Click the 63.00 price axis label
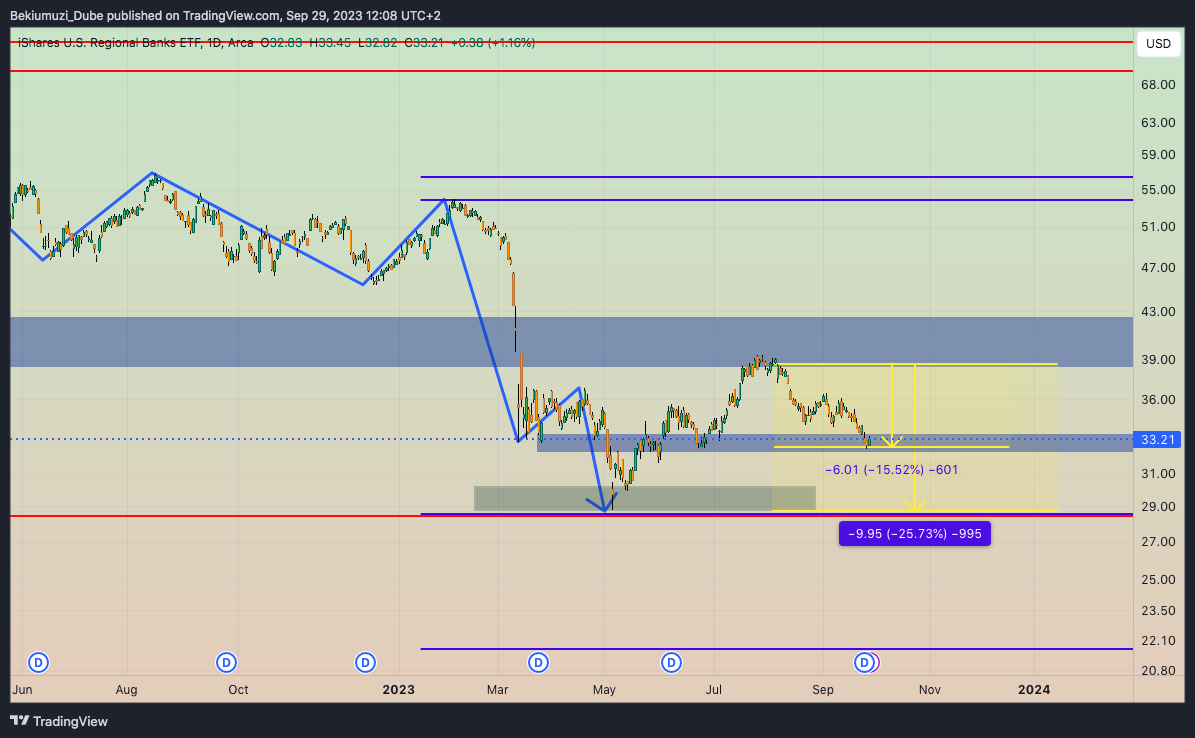Viewport: 1195px width, 738px height. coord(1158,123)
